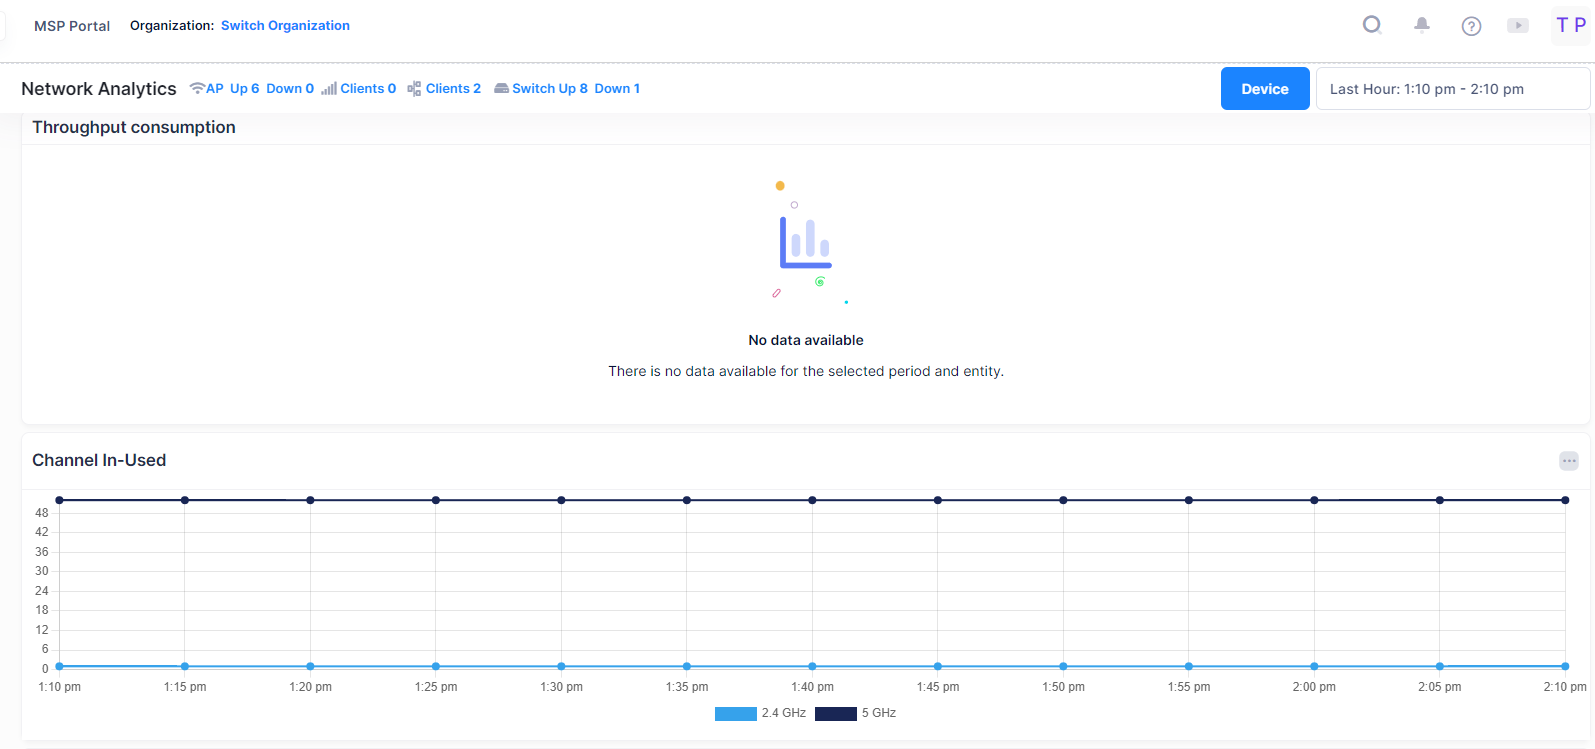This screenshot has height=749, width=1595.
Task: Open the MSP Portal link
Action: (x=72, y=26)
